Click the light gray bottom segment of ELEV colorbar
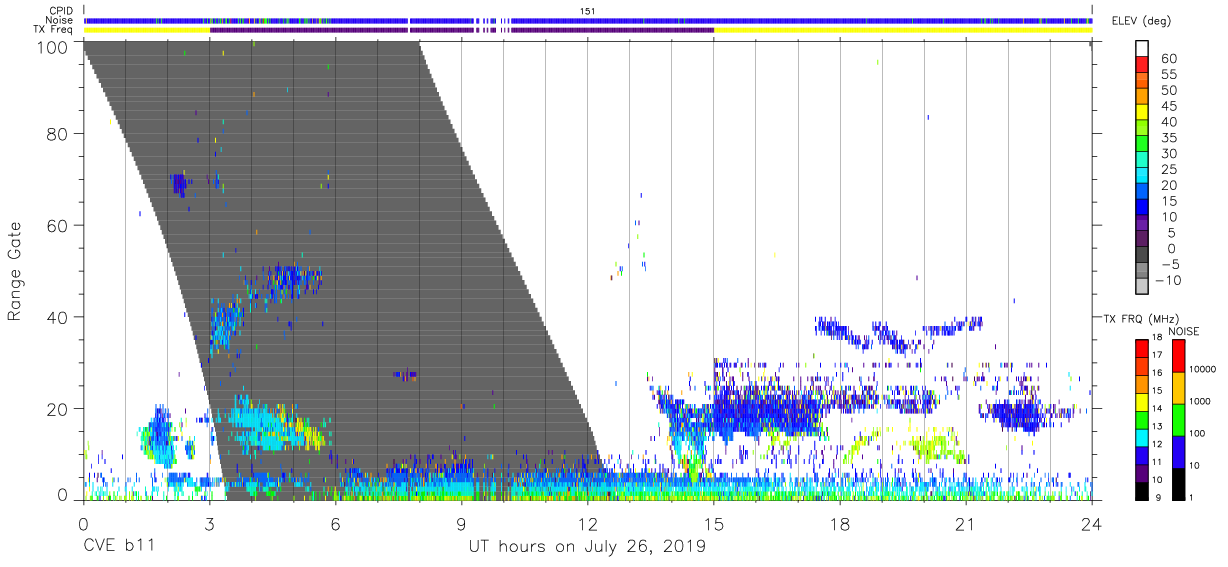The image size is (1228, 567). (x=1142, y=288)
